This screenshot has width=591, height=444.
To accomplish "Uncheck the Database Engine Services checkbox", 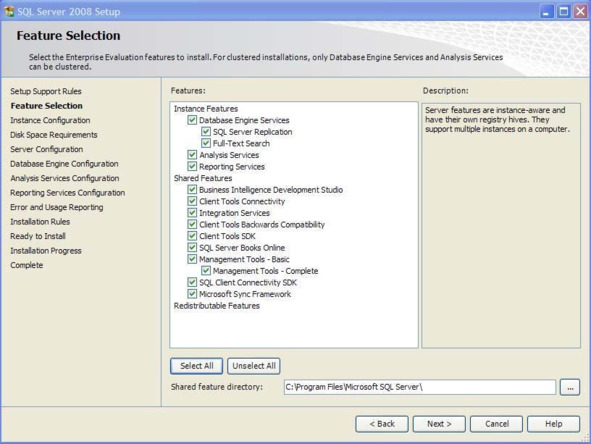I will [x=192, y=120].
